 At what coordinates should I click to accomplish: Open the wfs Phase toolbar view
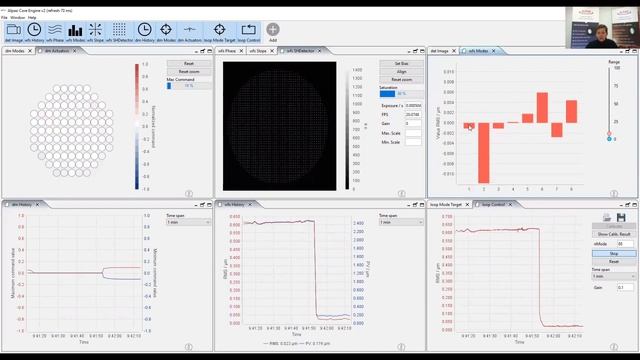[x=55, y=33]
